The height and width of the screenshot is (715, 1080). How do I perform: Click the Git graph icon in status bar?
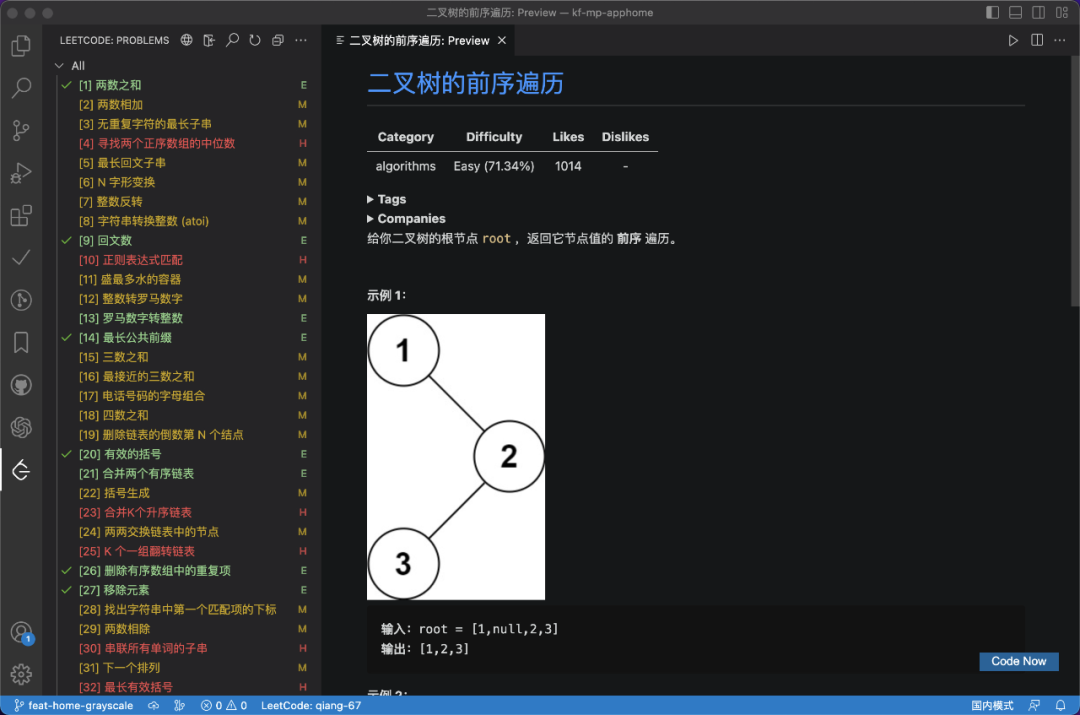point(179,705)
